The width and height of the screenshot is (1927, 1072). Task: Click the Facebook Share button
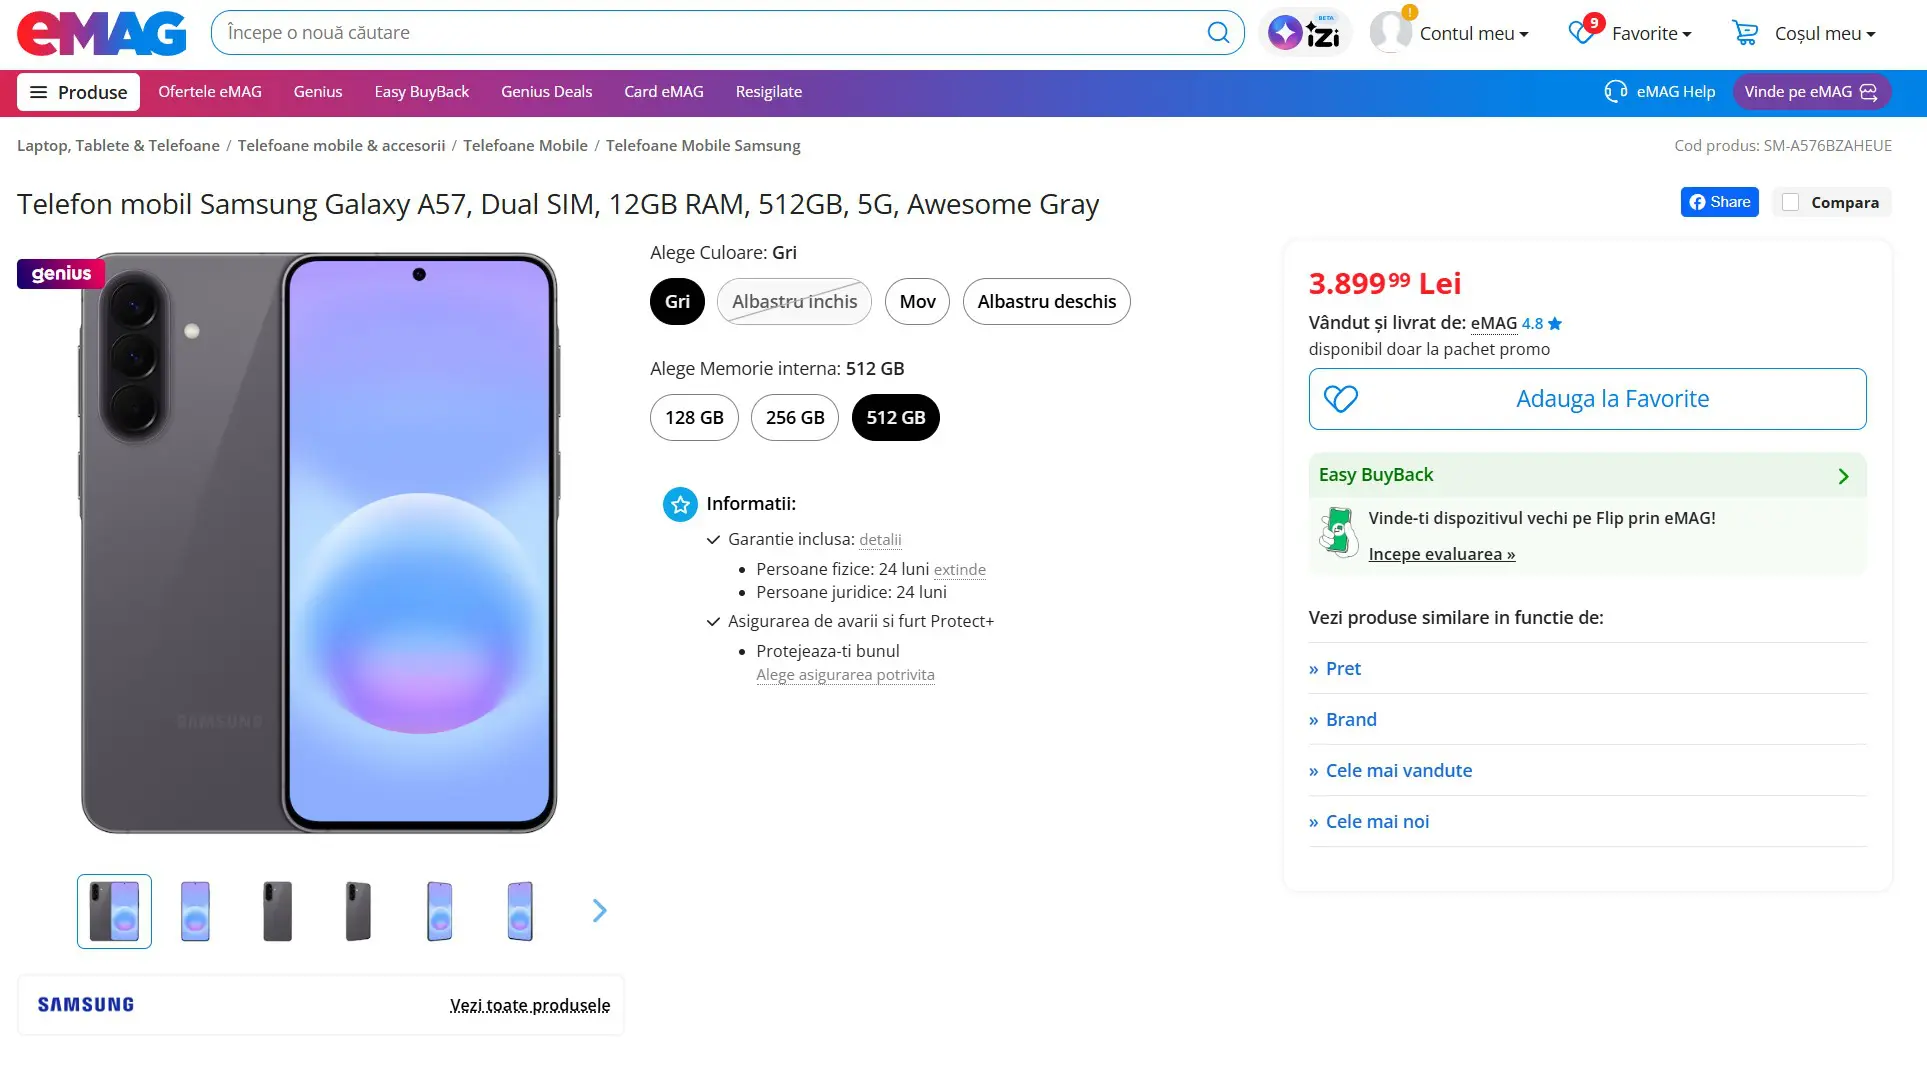tap(1719, 202)
